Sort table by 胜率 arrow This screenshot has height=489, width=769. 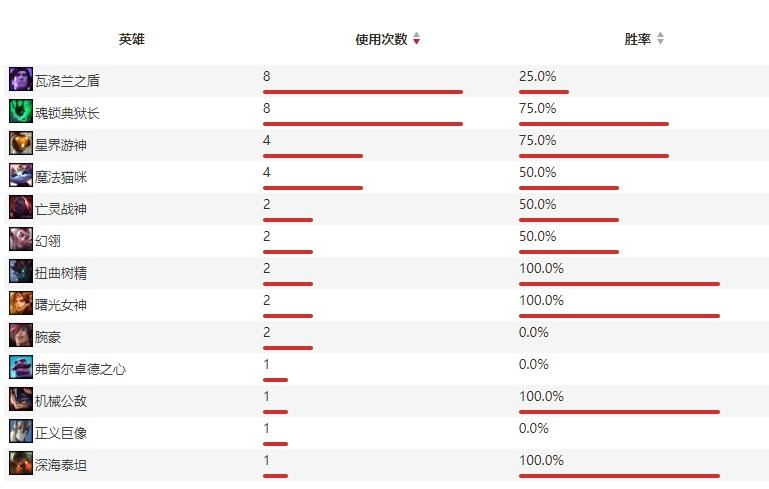(660, 40)
